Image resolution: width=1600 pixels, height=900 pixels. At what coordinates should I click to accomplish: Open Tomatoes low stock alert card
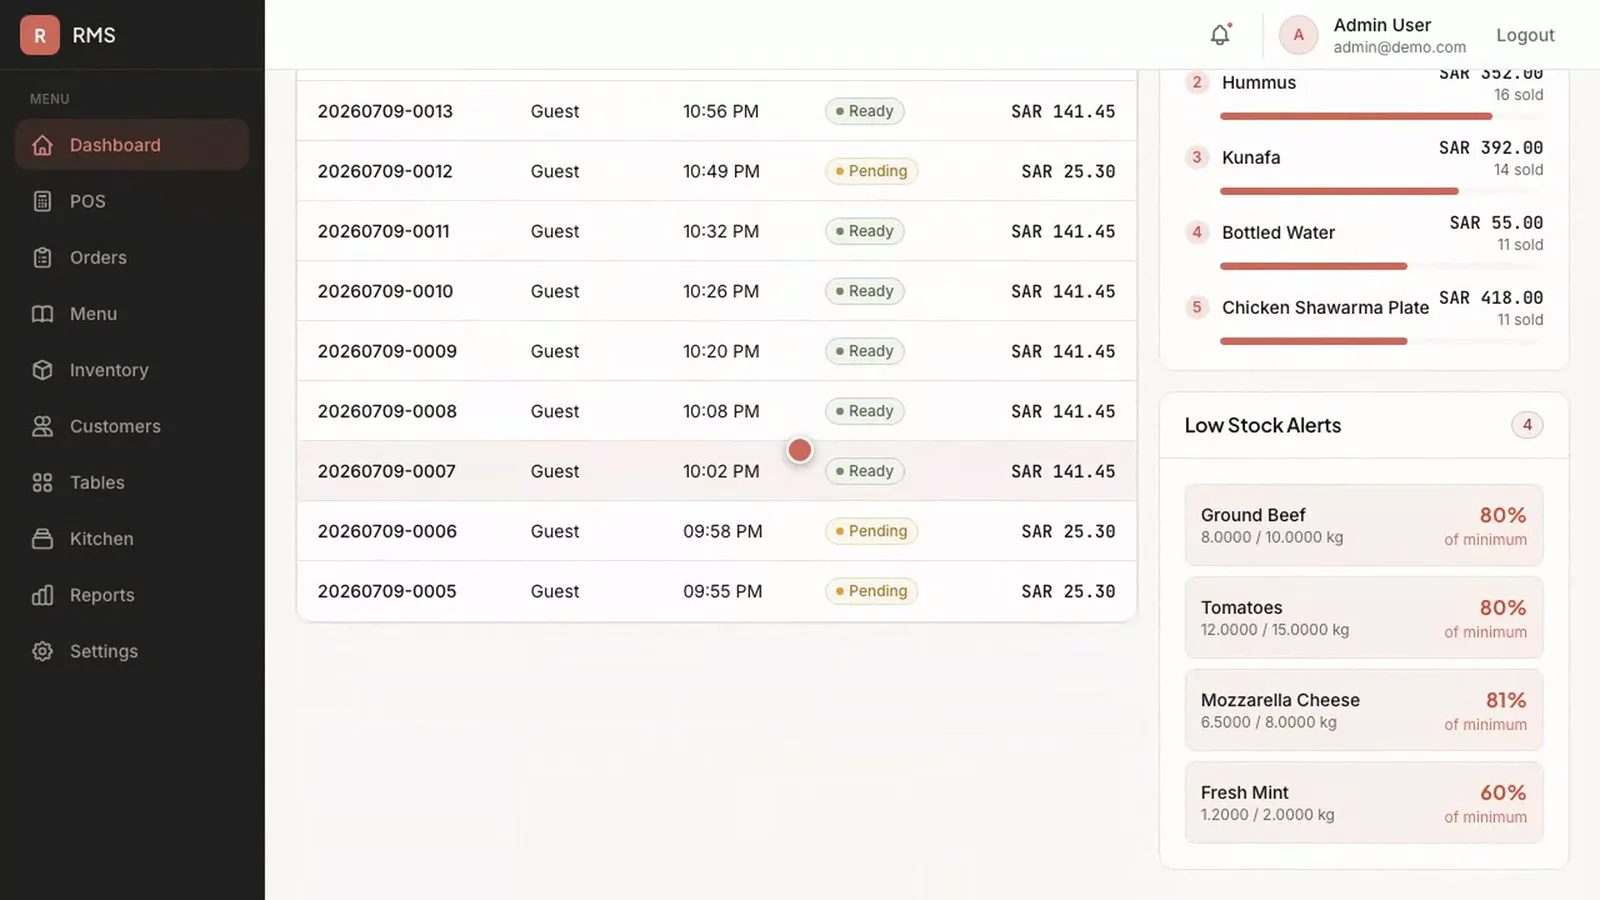click(1364, 618)
